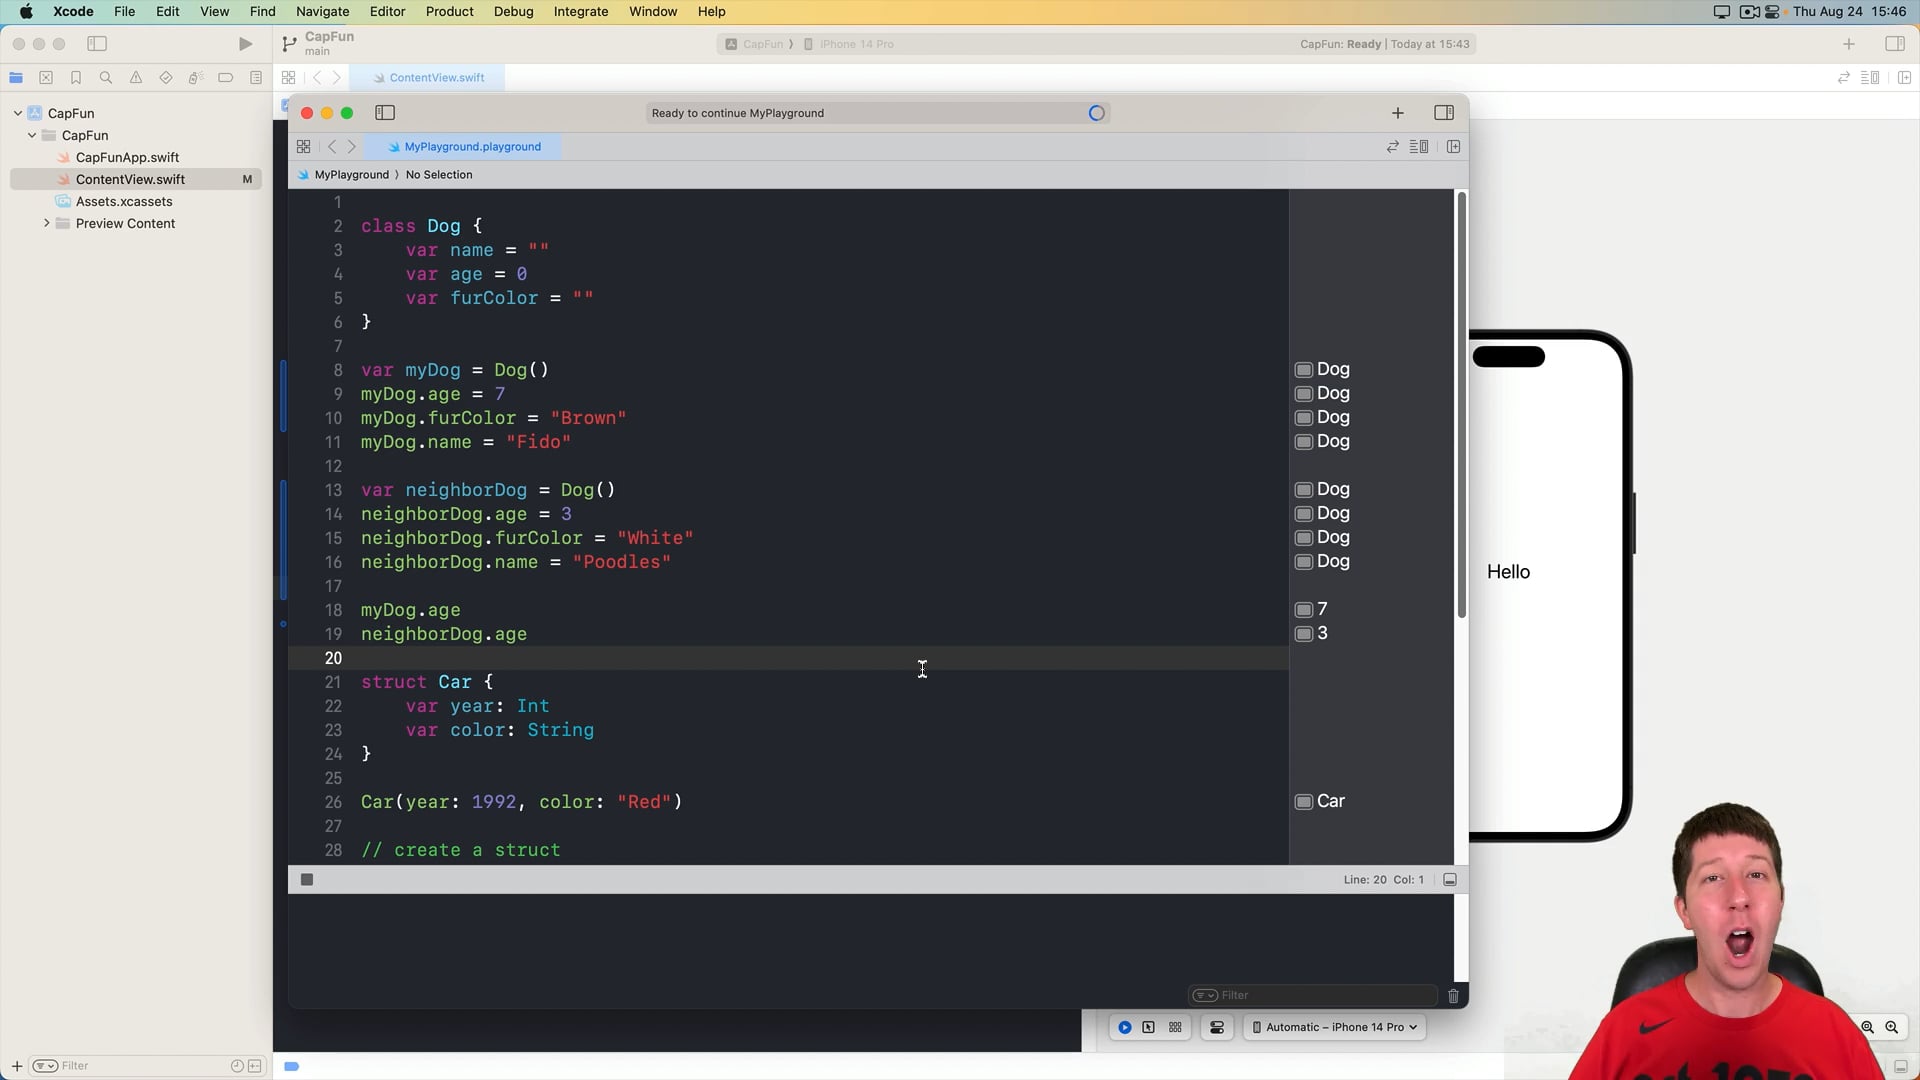Open Source Control navigator icon
This screenshot has height=1080, width=1920.
coord(46,78)
